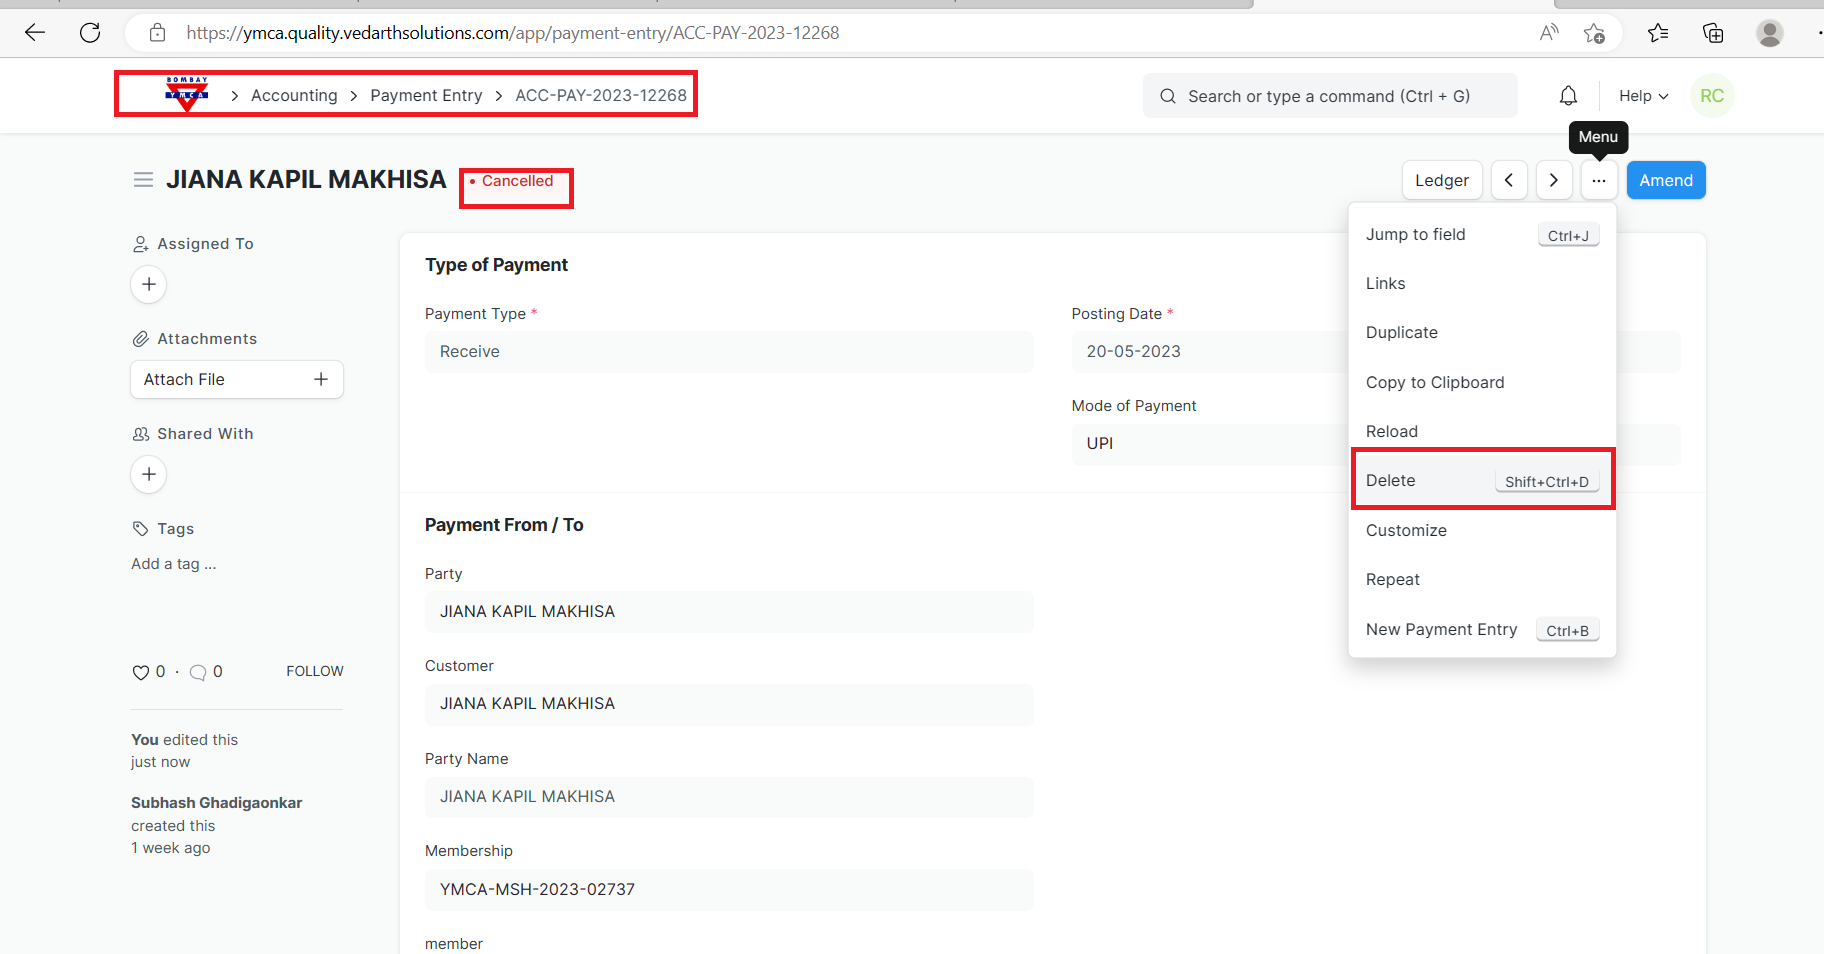Screen dimensions: 1824x954
Task: Select Copy to Clipboard option
Action: (1435, 383)
